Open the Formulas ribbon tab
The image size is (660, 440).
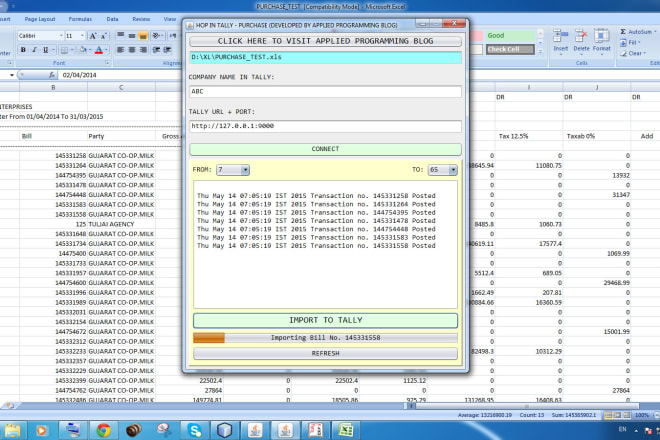point(80,19)
